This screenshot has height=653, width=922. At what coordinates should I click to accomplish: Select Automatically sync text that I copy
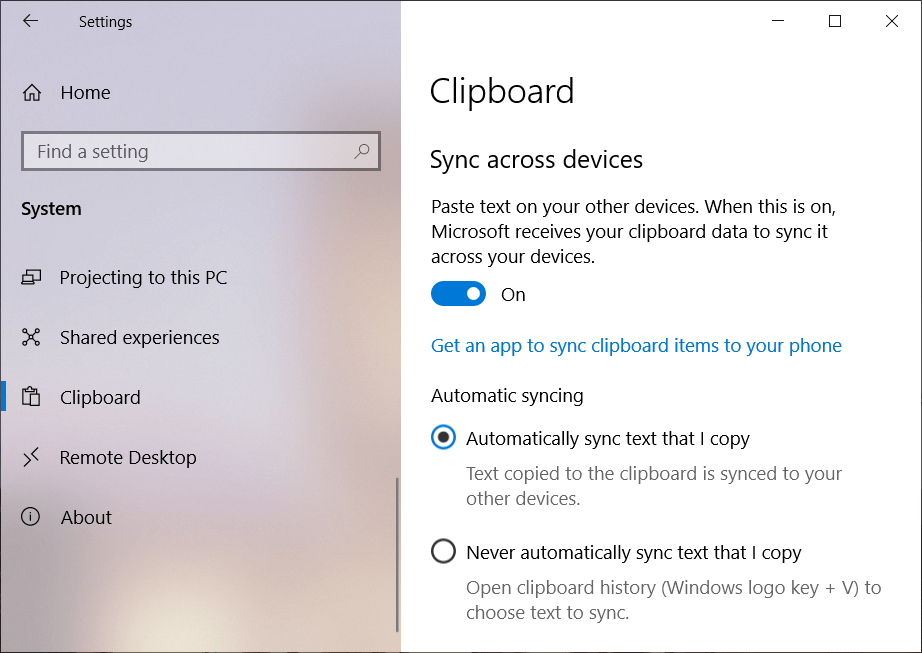click(443, 438)
